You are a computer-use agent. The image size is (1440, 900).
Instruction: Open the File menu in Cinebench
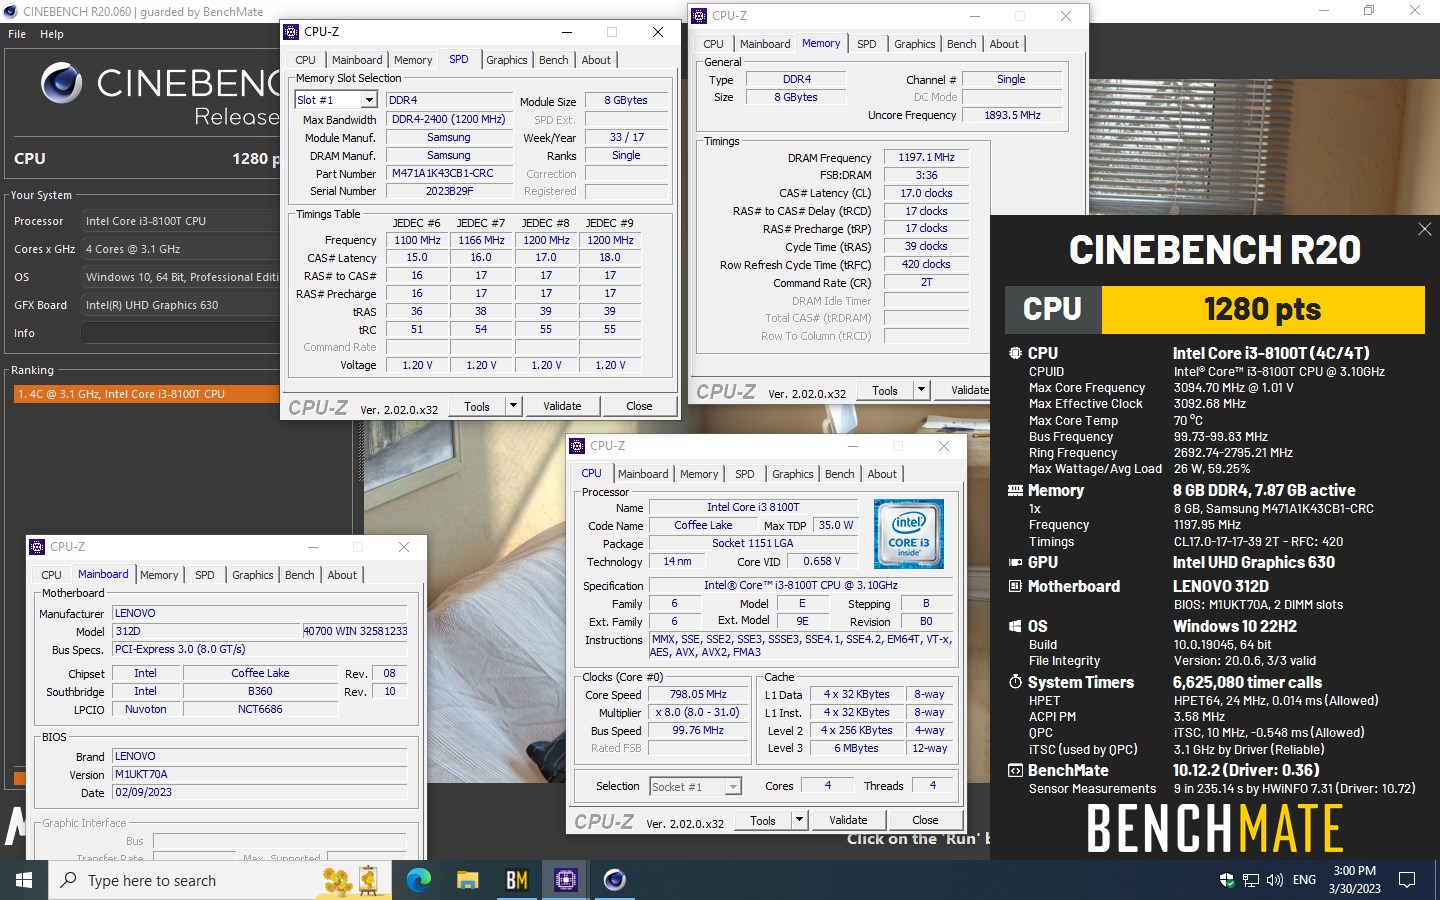point(17,34)
